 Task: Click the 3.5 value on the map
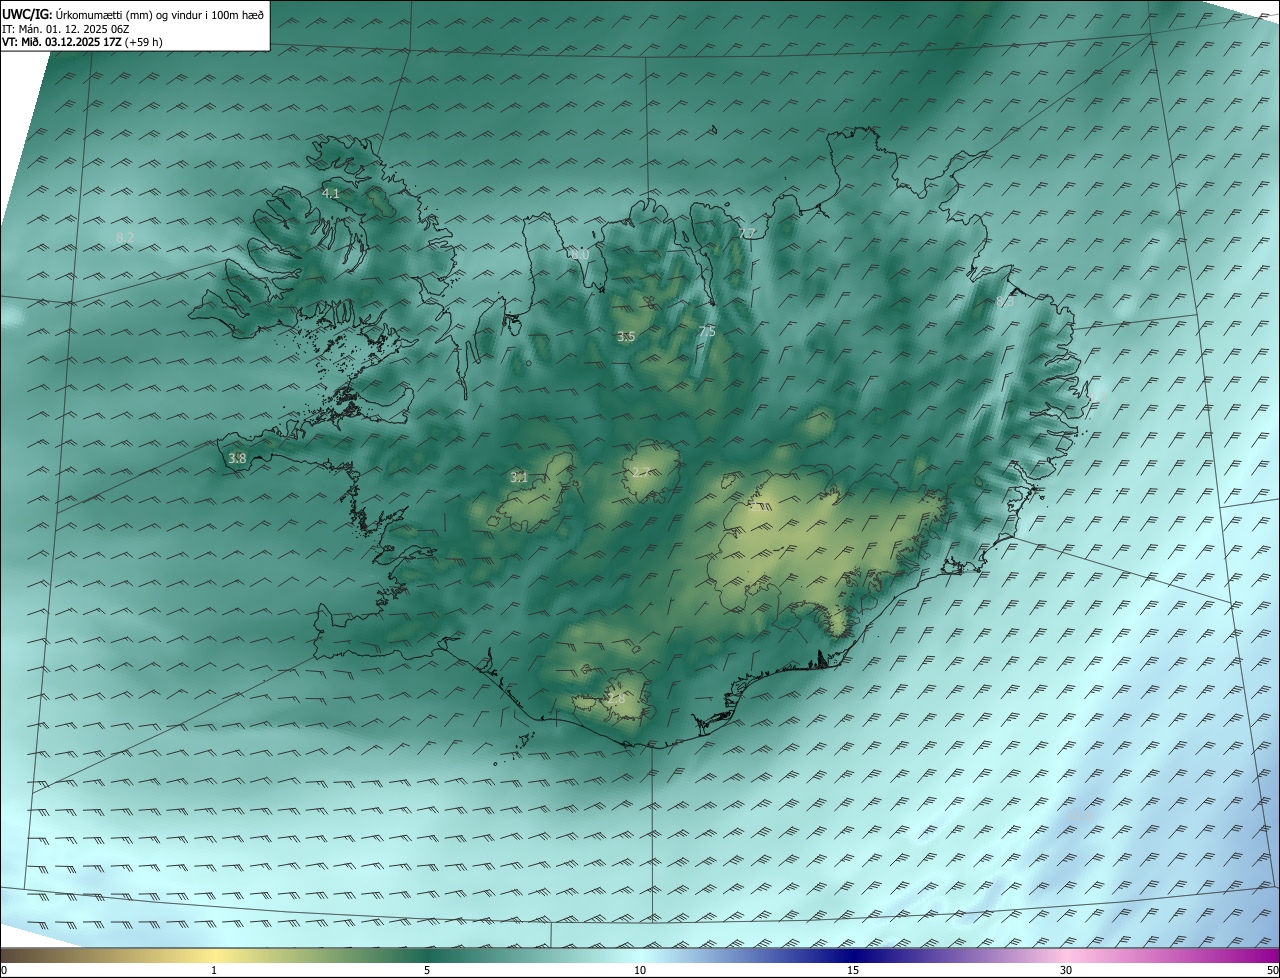pyautogui.click(x=626, y=337)
